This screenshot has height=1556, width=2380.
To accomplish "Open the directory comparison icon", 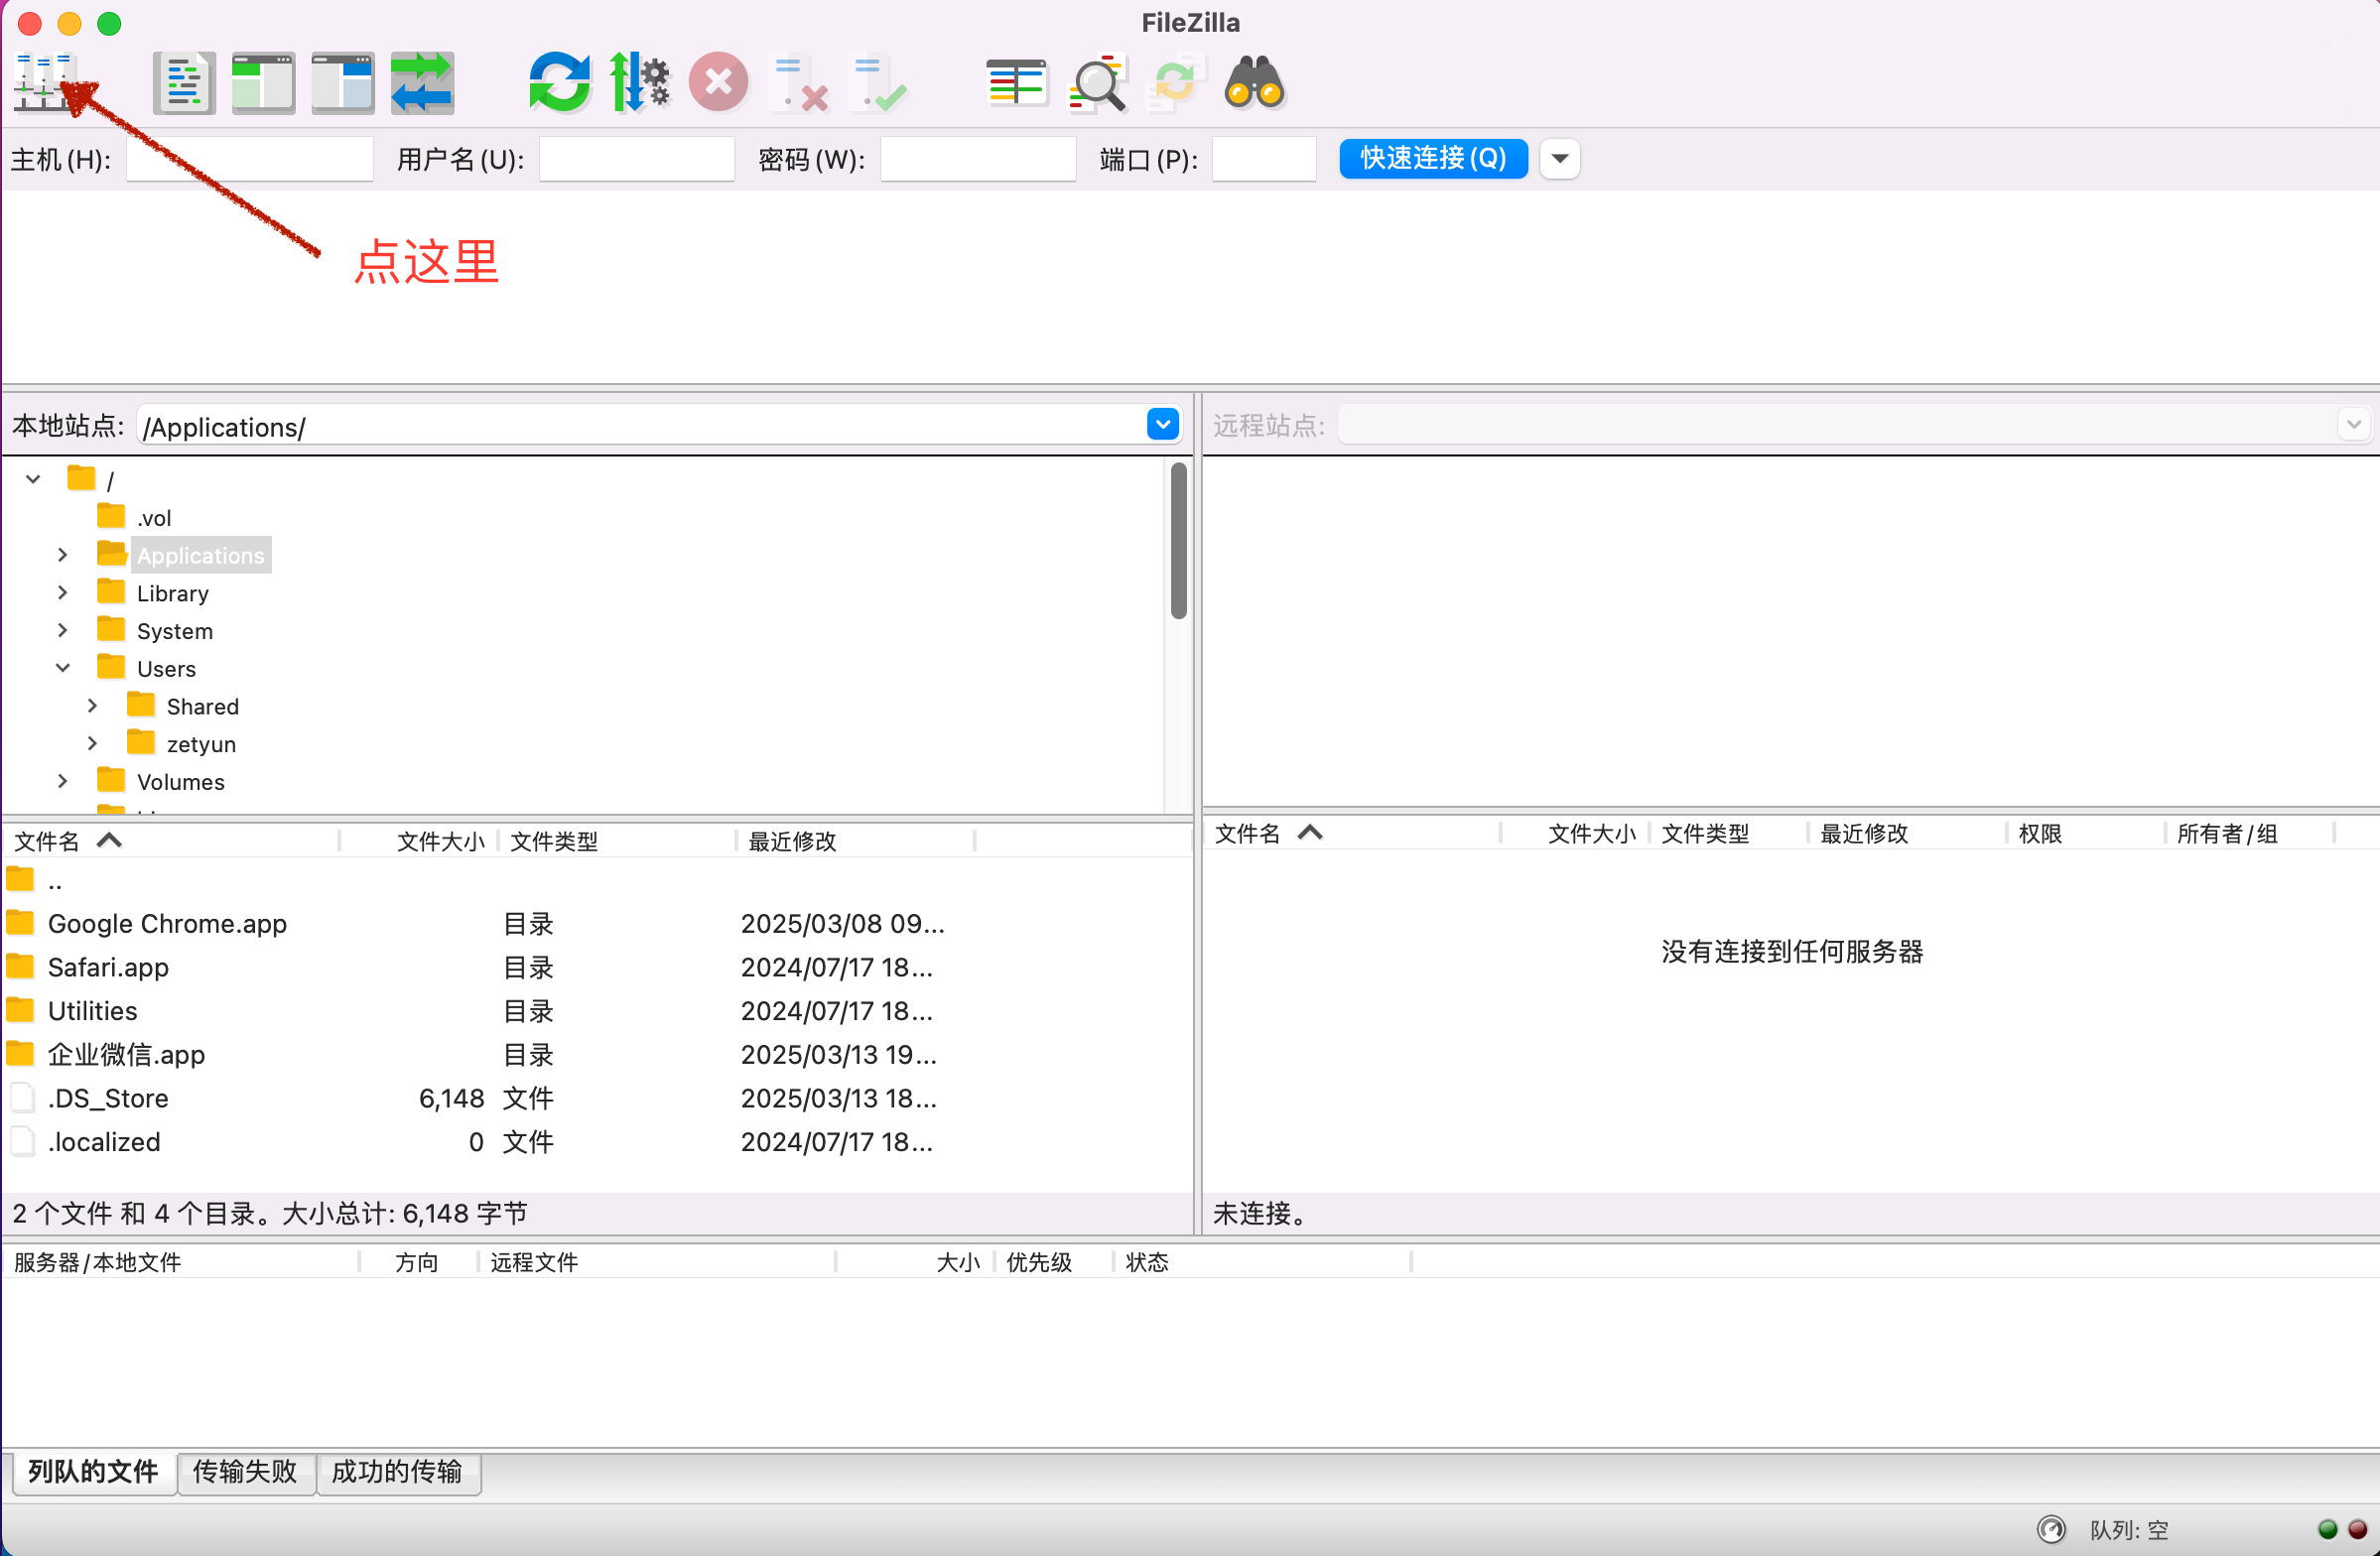I will [x=1016, y=82].
